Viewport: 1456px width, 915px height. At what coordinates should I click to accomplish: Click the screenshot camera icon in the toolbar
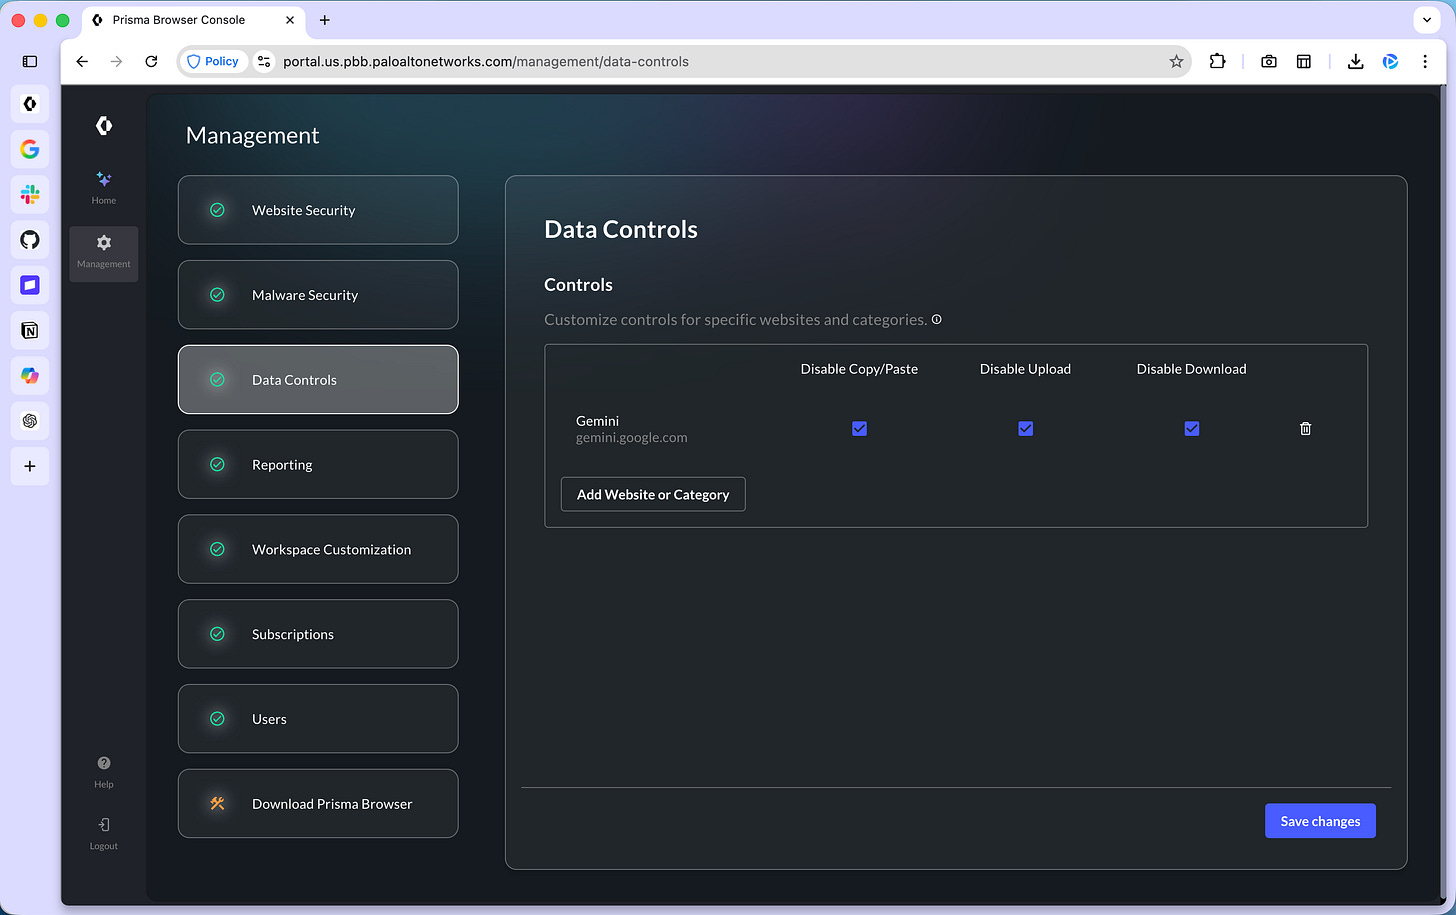[1268, 61]
